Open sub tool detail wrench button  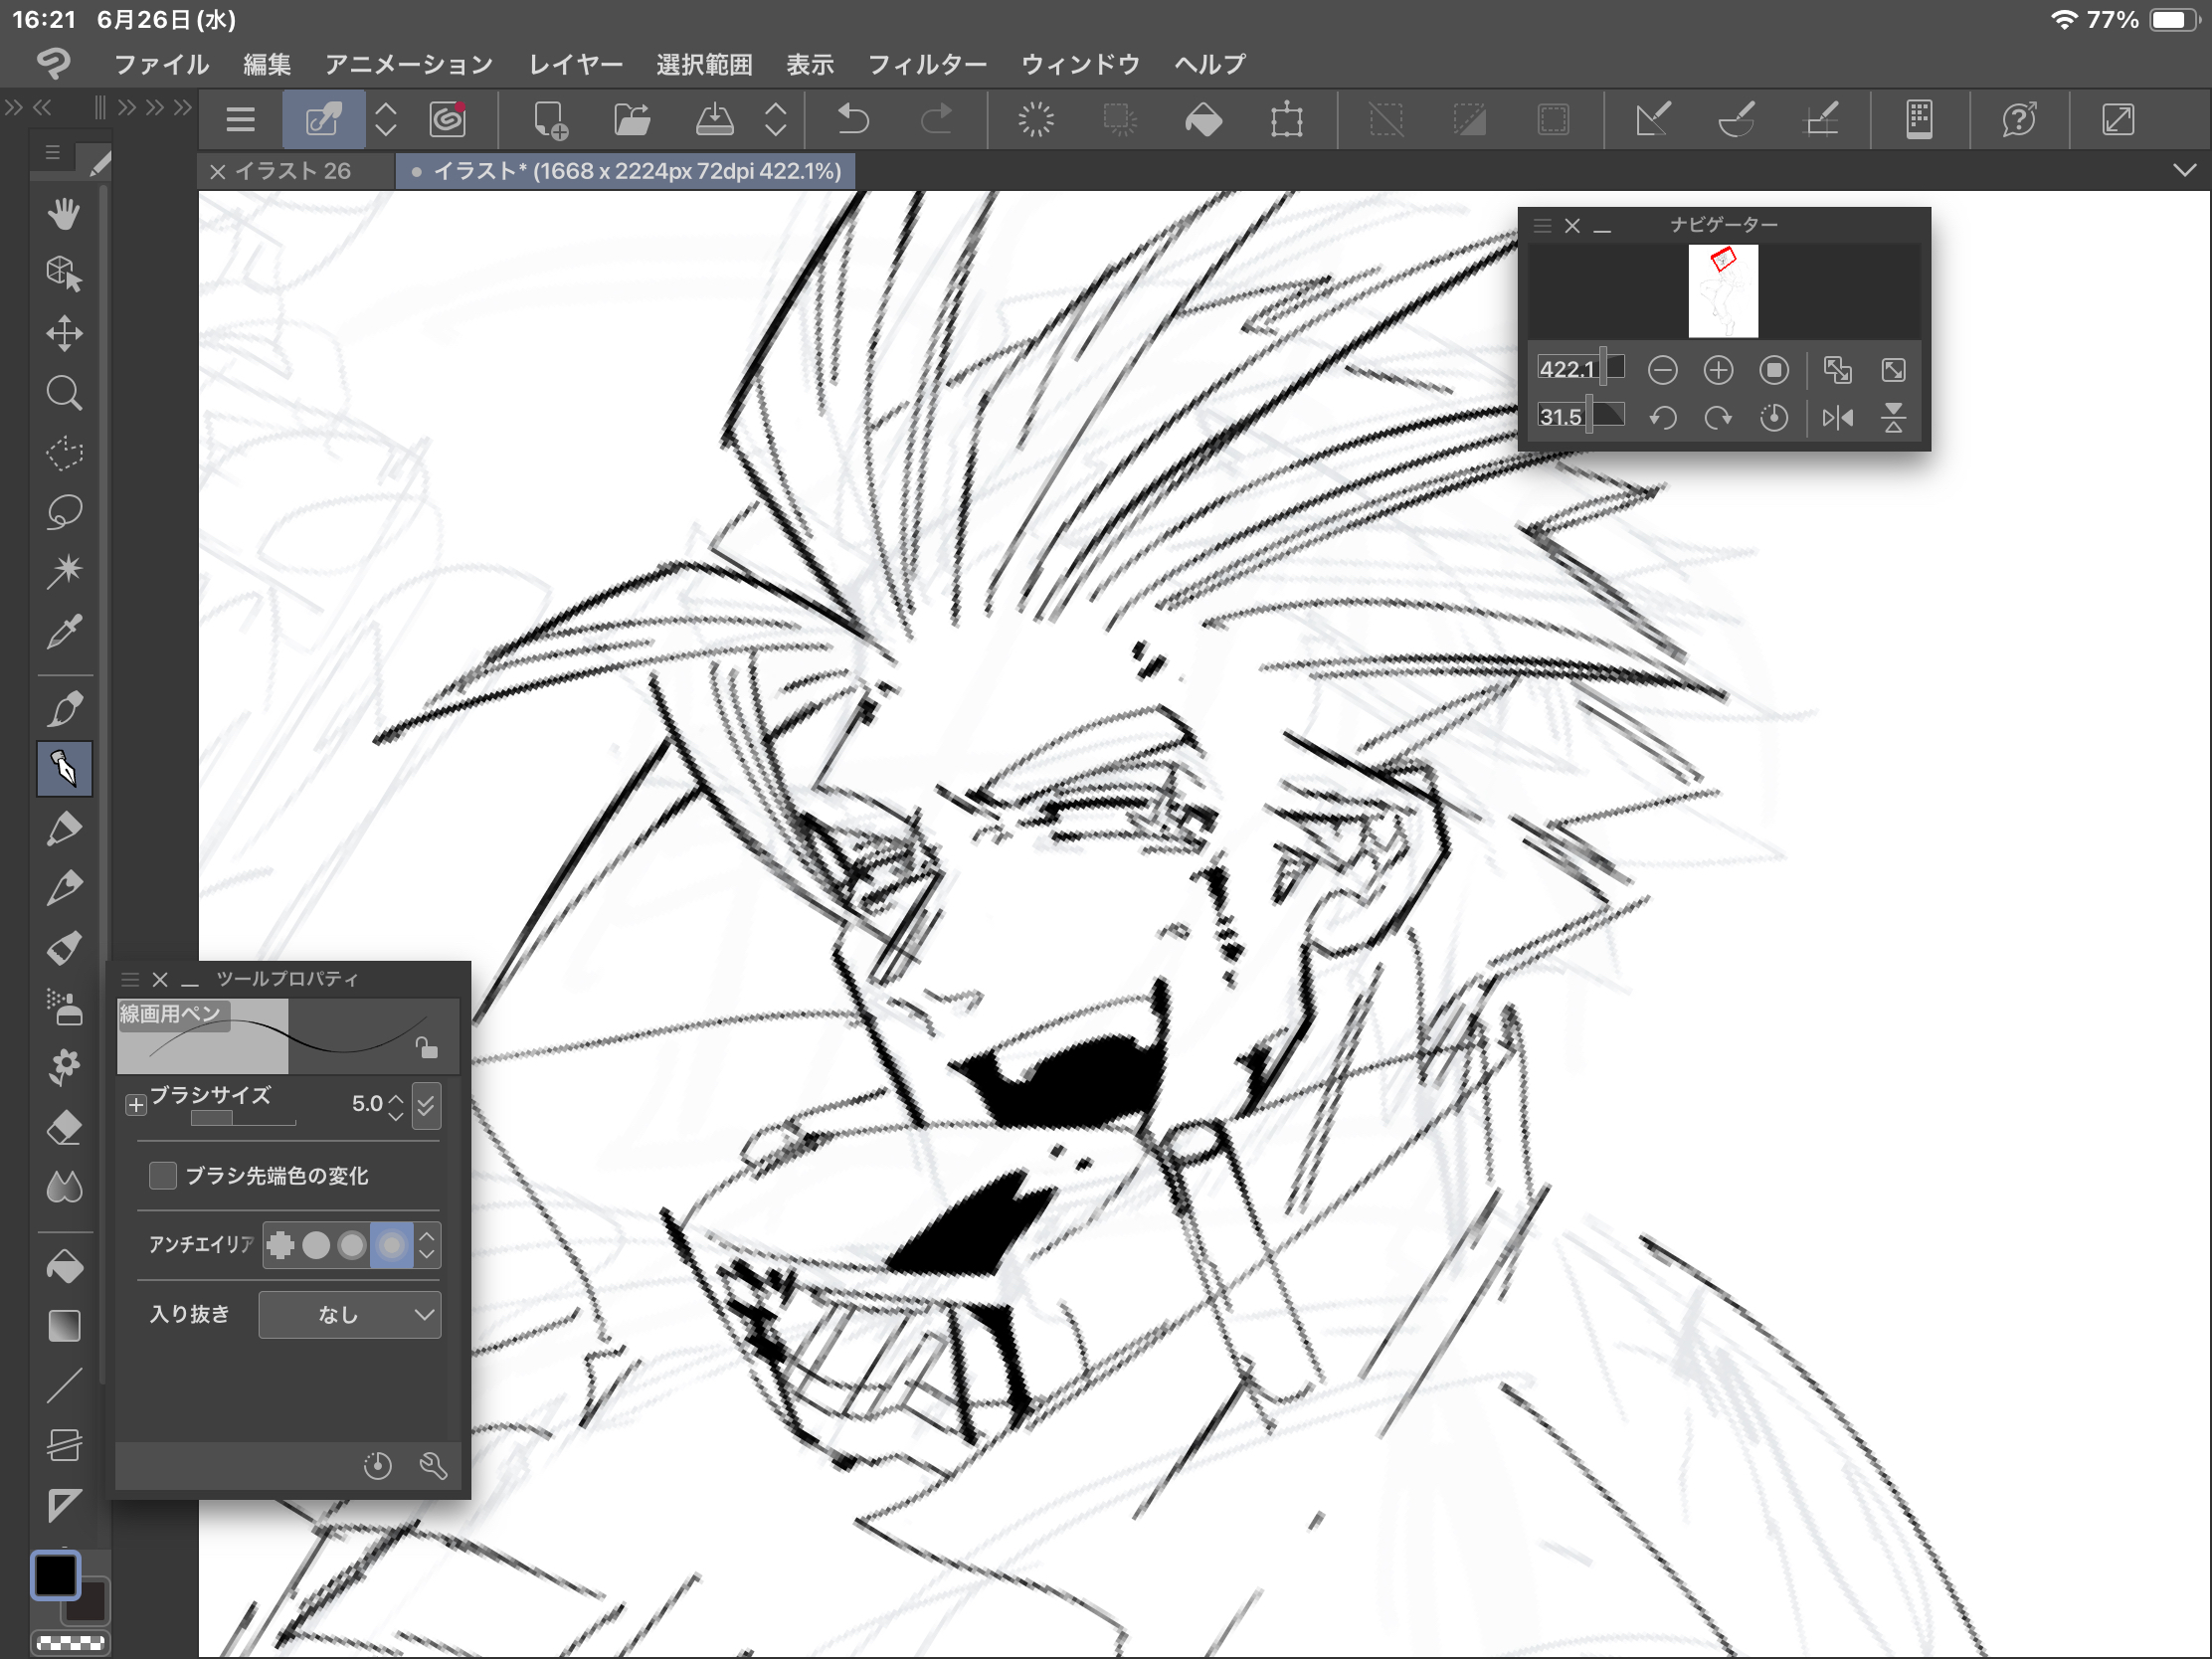[x=433, y=1465]
